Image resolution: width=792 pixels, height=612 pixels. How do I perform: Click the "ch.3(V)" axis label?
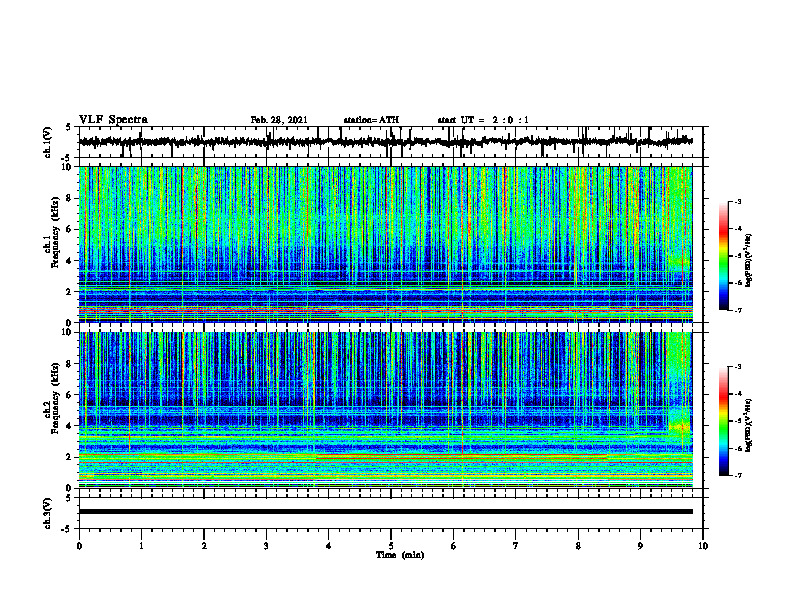pyautogui.click(x=47, y=513)
